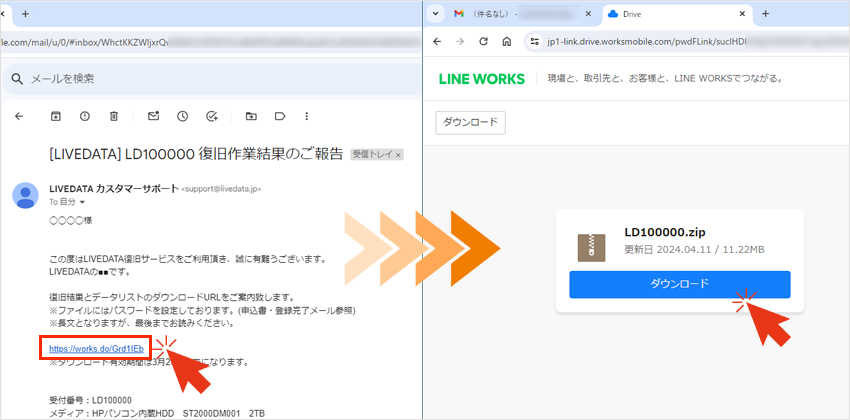Screen dimensions: 850x420
Task: Select the Drive browser tab
Action: click(x=678, y=14)
